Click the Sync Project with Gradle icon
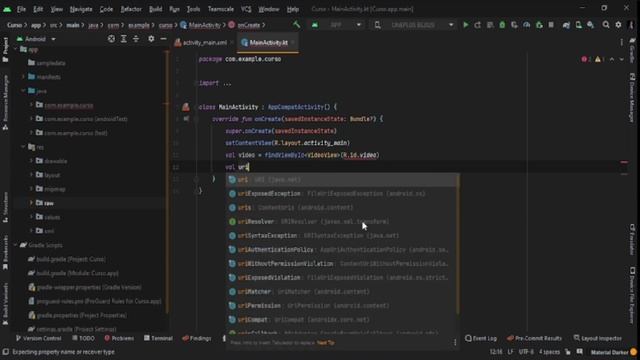The height and width of the screenshot is (360, 640). (566, 25)
